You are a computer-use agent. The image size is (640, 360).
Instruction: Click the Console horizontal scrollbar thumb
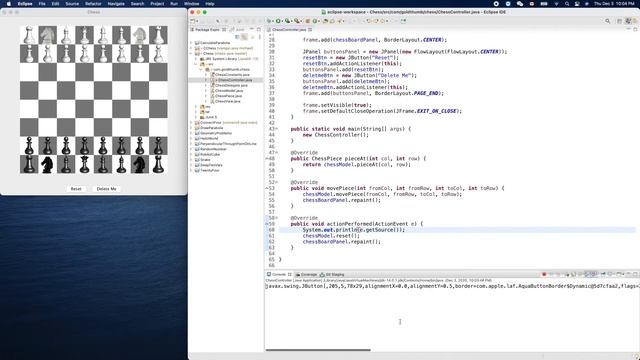click(318, 350)
